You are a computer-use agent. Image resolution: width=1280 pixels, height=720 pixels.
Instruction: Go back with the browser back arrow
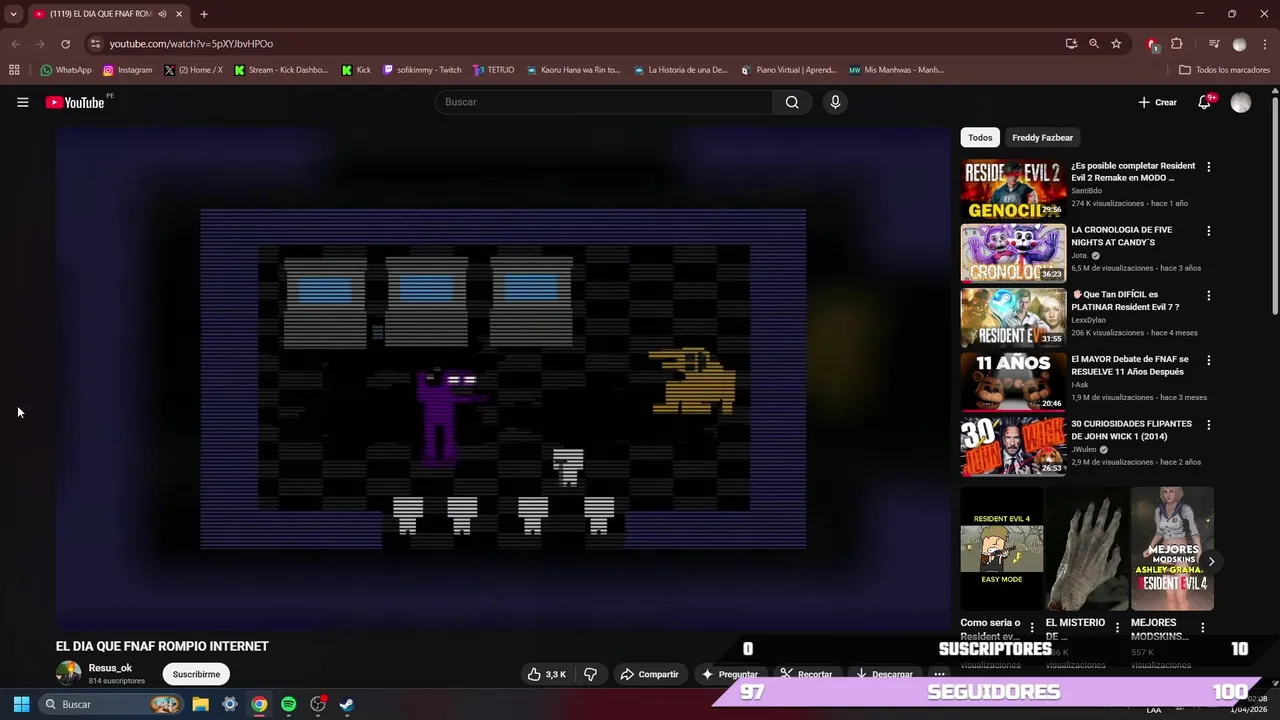point(15,44)
